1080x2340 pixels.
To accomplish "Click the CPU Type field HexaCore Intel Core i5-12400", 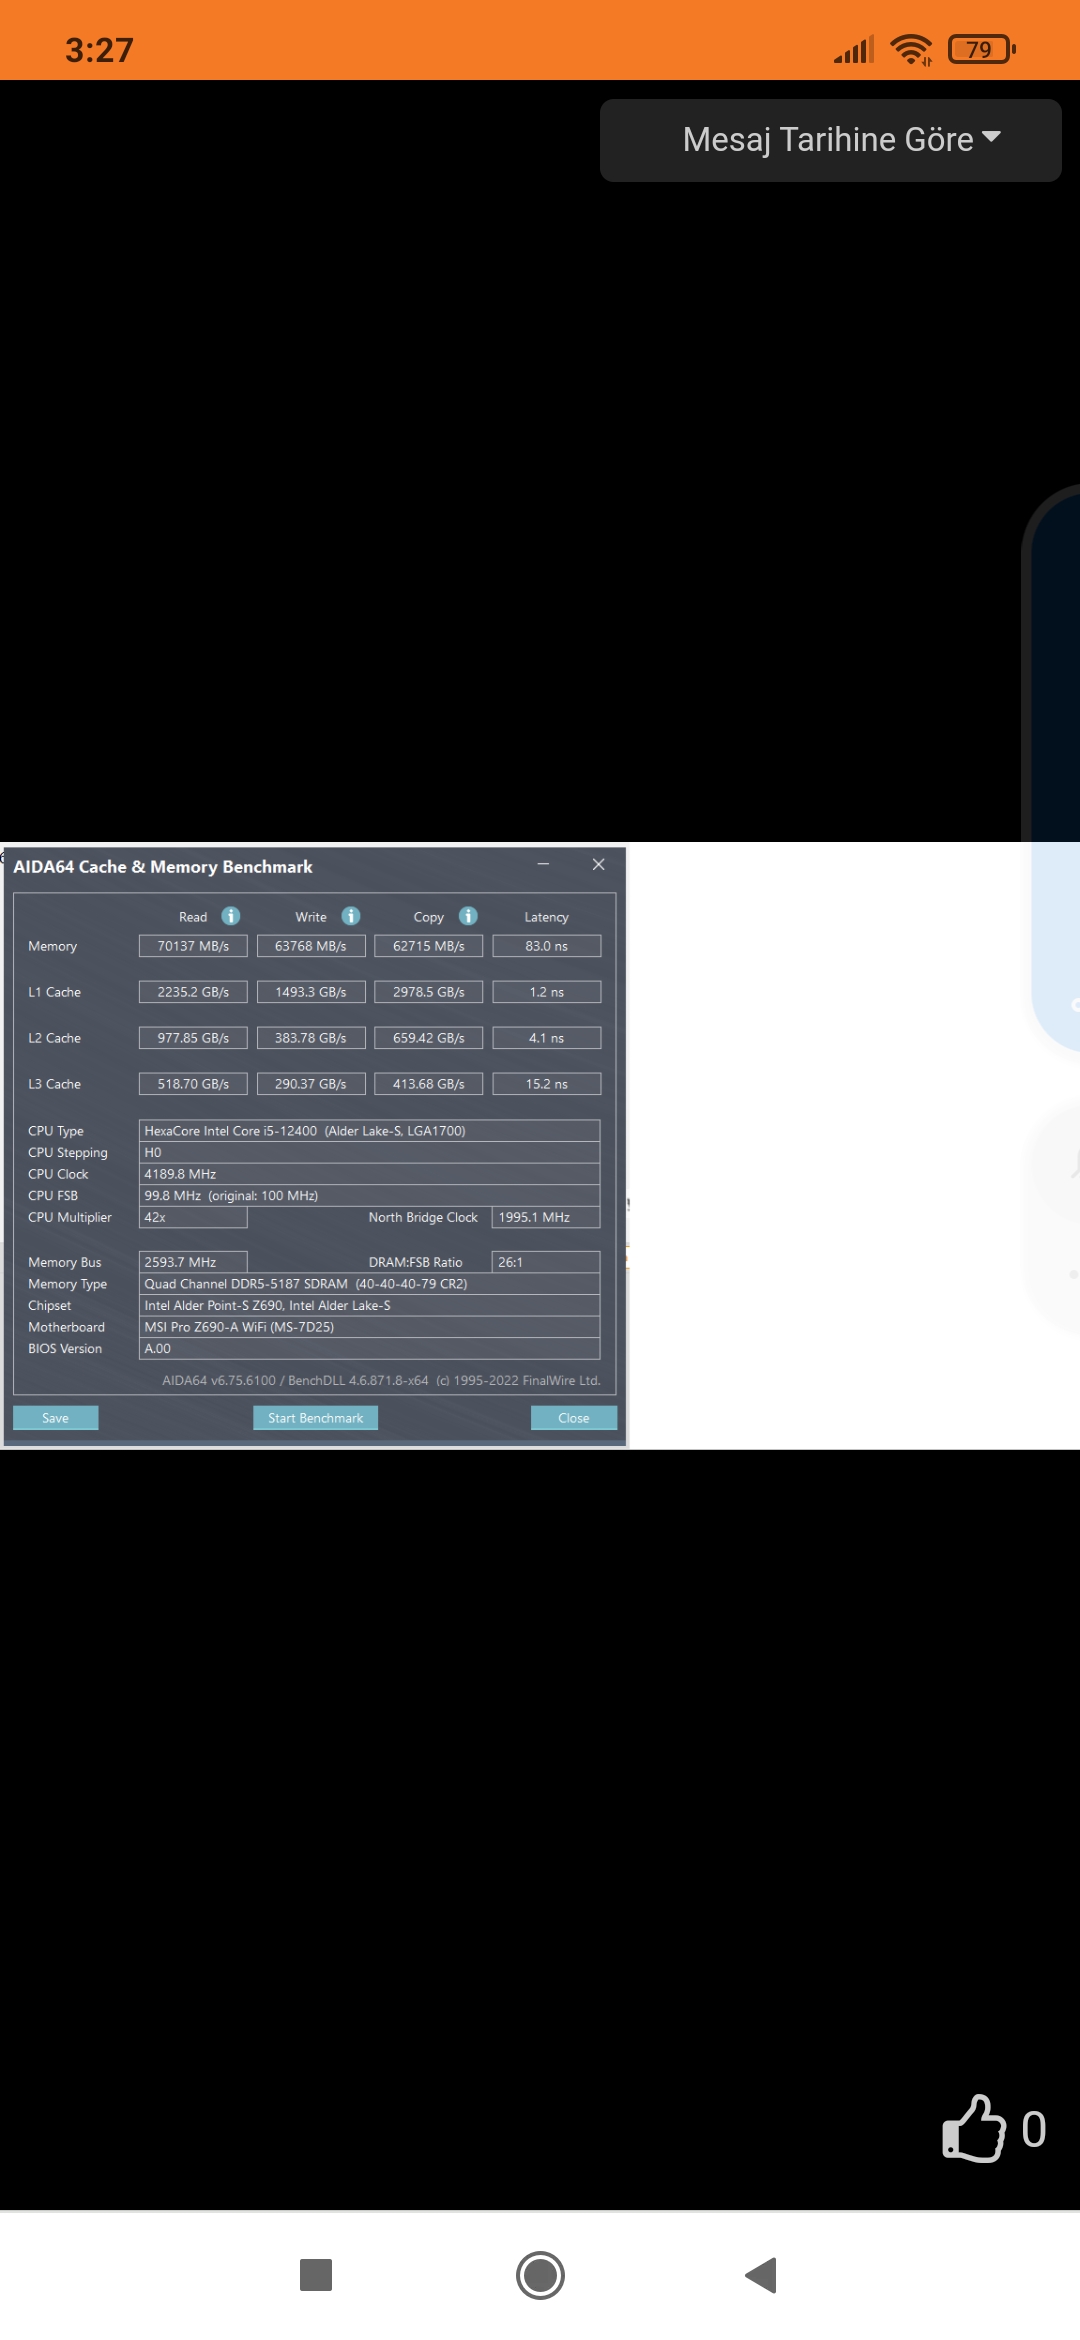I will point(369,1131).
